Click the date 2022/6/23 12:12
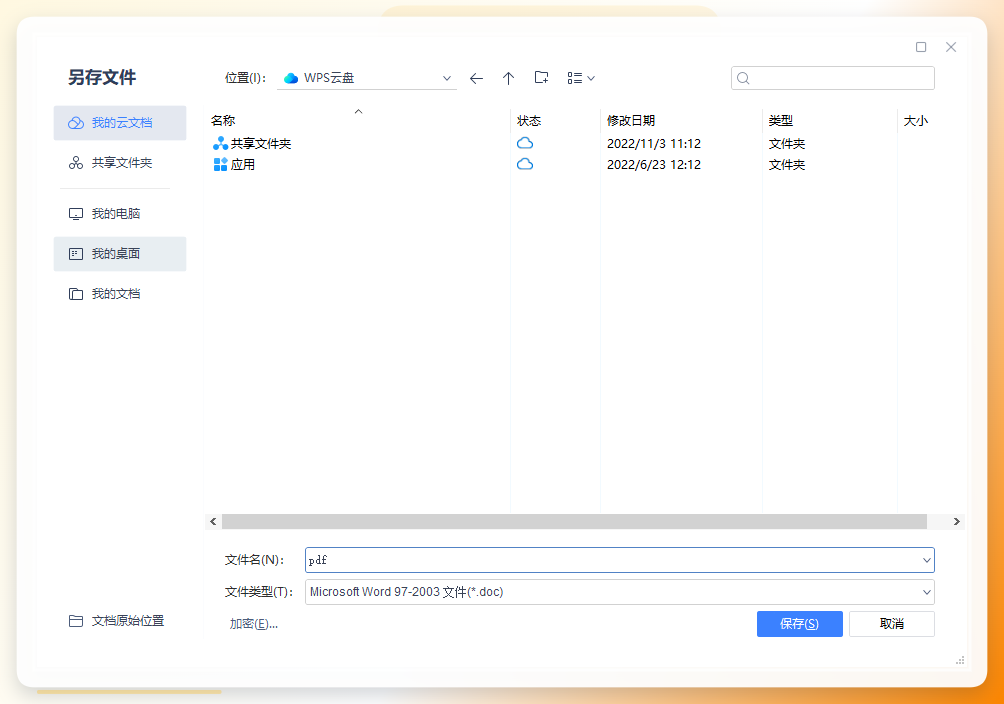This screenshot has width=1004, height=704. pos(654,165)
